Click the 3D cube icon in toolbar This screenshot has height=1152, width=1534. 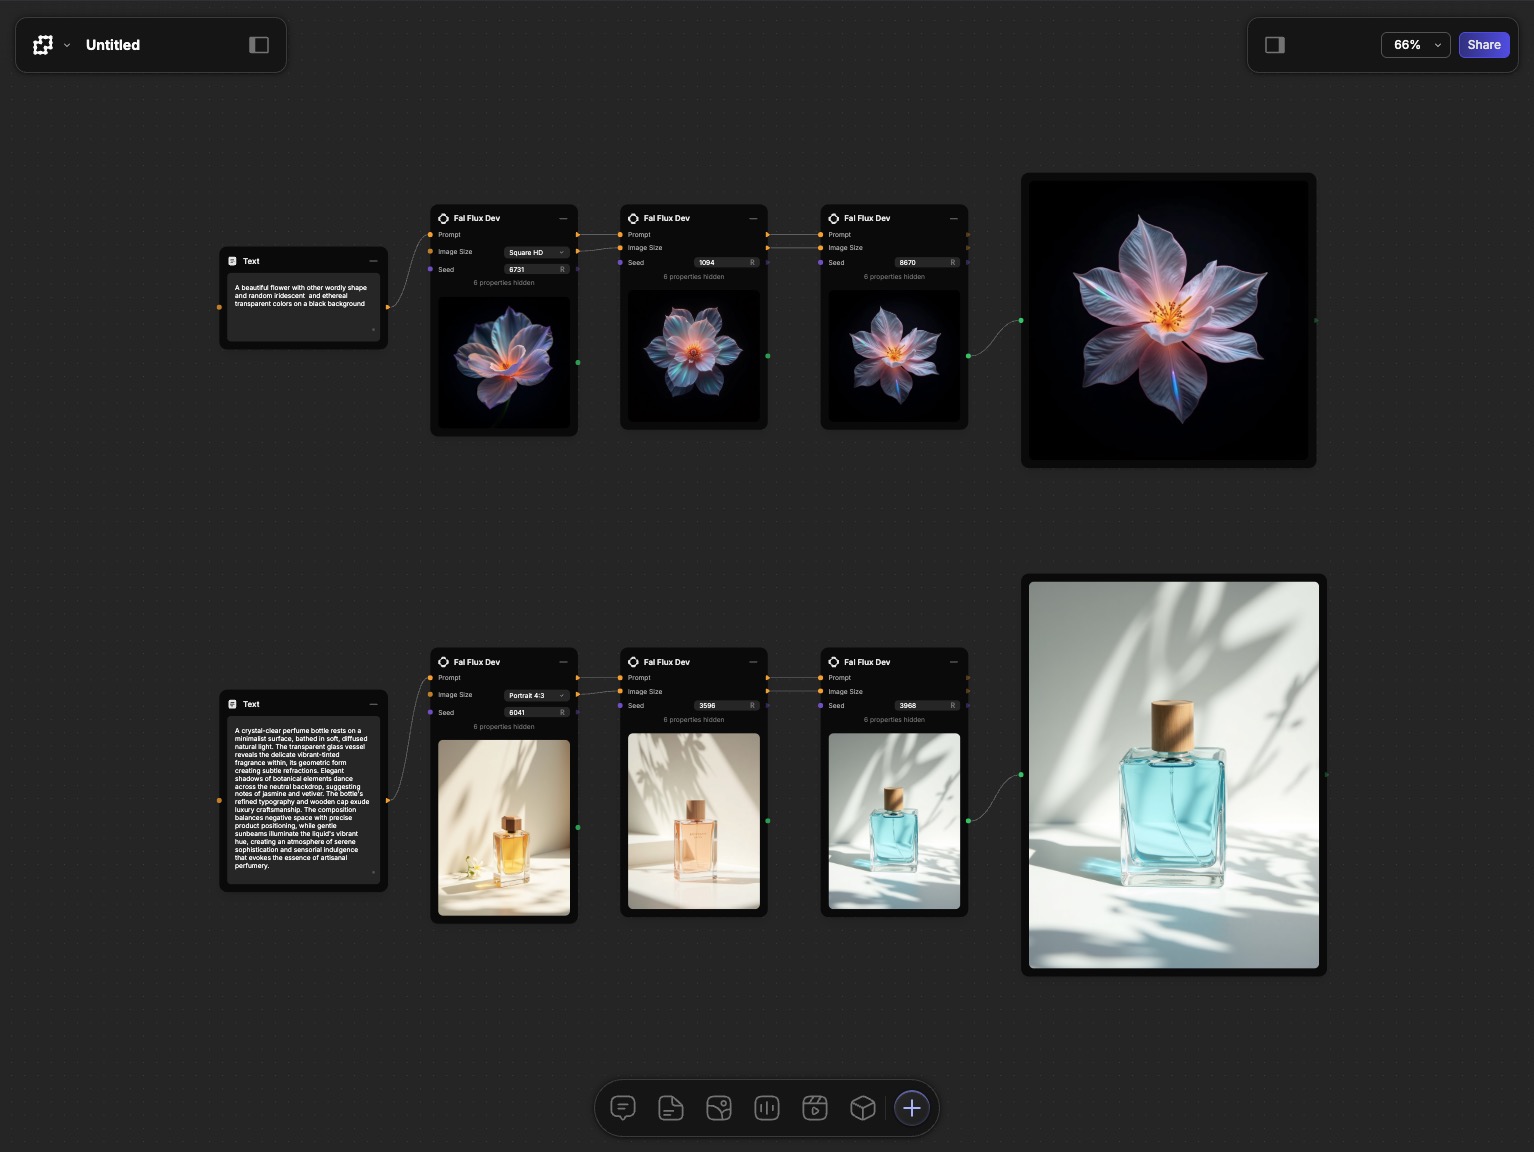pyautogui.click(x=863, y=1108)
